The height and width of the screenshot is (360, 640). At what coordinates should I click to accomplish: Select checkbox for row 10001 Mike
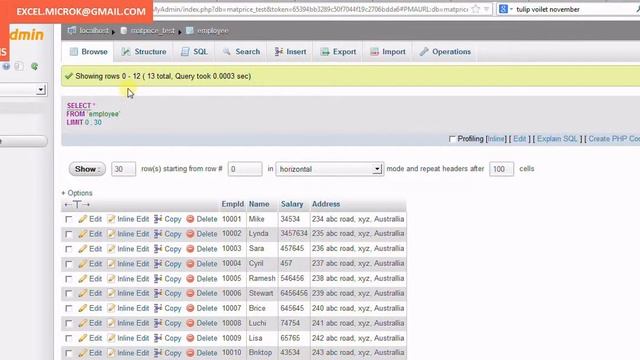pyautogui.click(x=69, y=220)
